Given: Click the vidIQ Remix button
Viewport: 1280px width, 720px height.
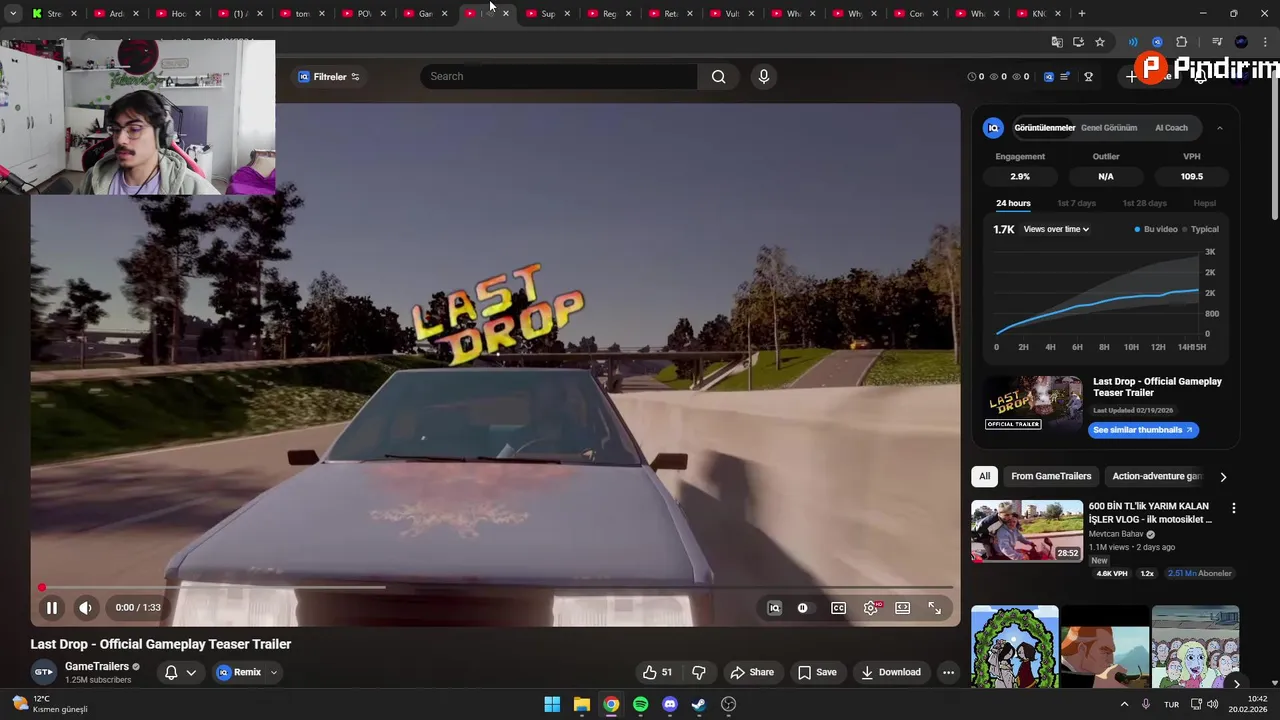Looking at the screenshot, I should [x=240, y=672].
